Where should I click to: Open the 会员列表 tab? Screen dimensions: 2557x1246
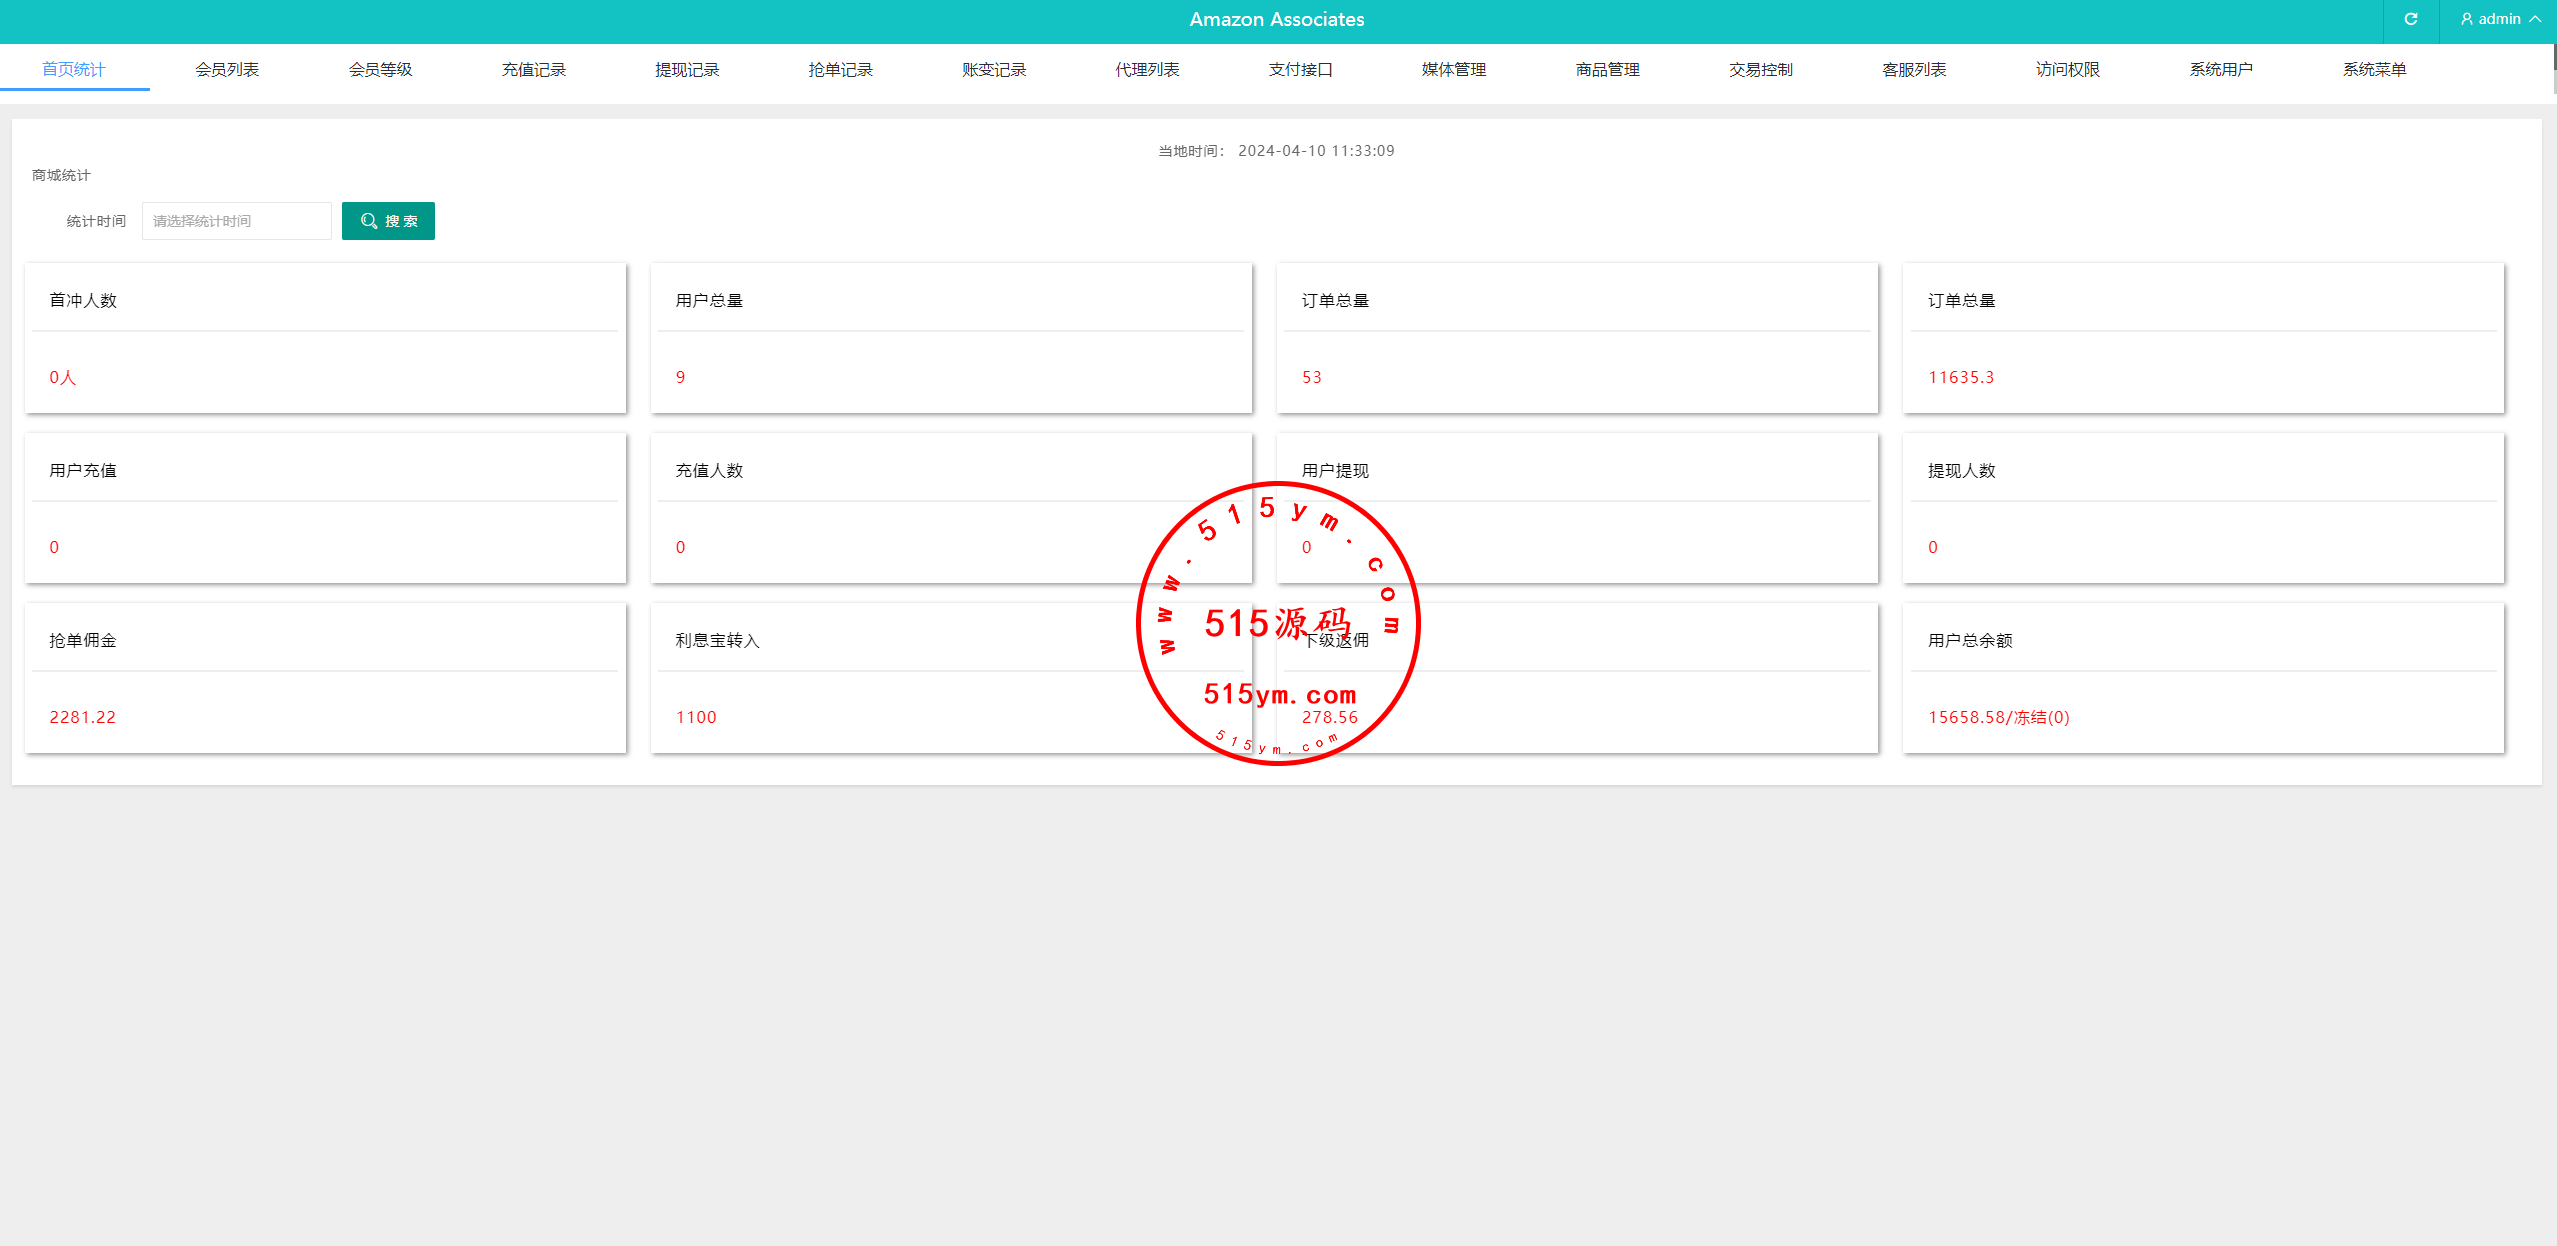point(227,69)
